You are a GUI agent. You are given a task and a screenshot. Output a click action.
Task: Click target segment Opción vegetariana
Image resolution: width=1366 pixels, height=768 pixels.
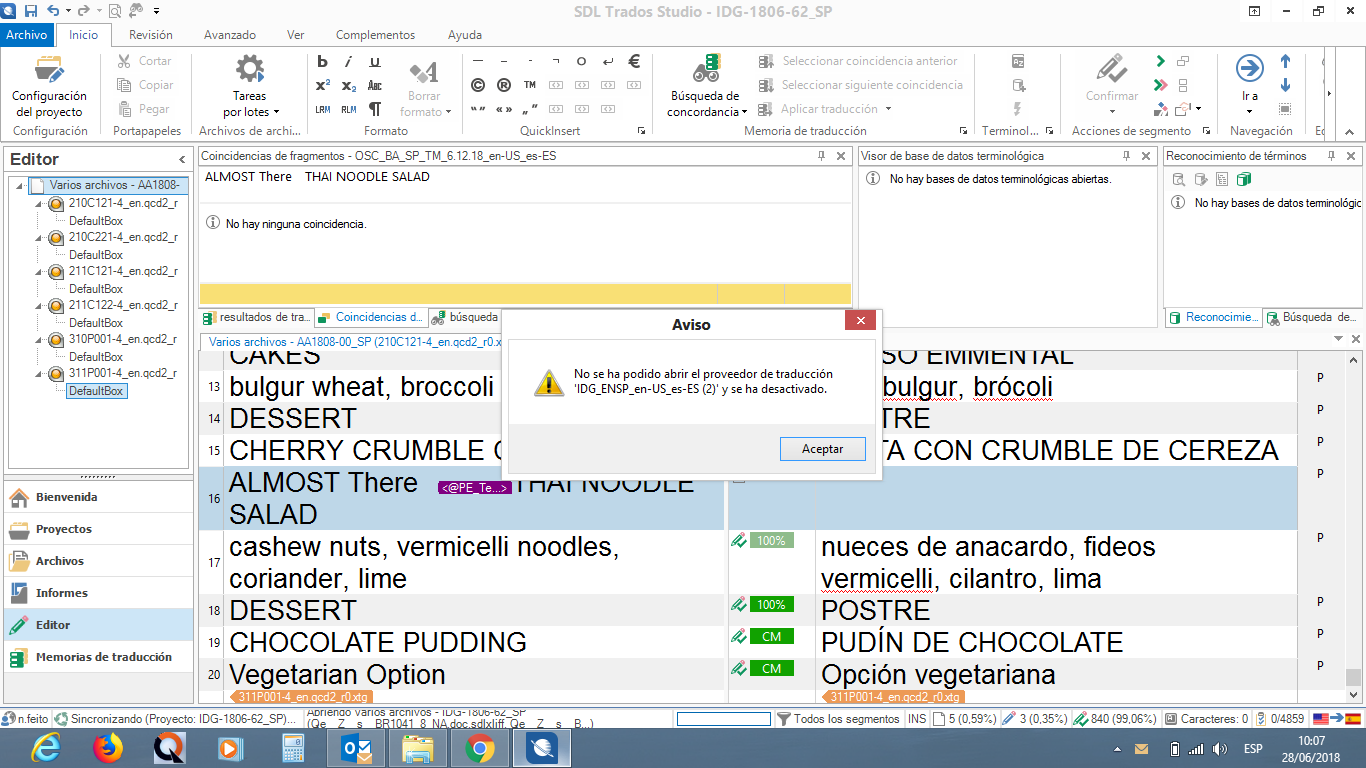938,675
